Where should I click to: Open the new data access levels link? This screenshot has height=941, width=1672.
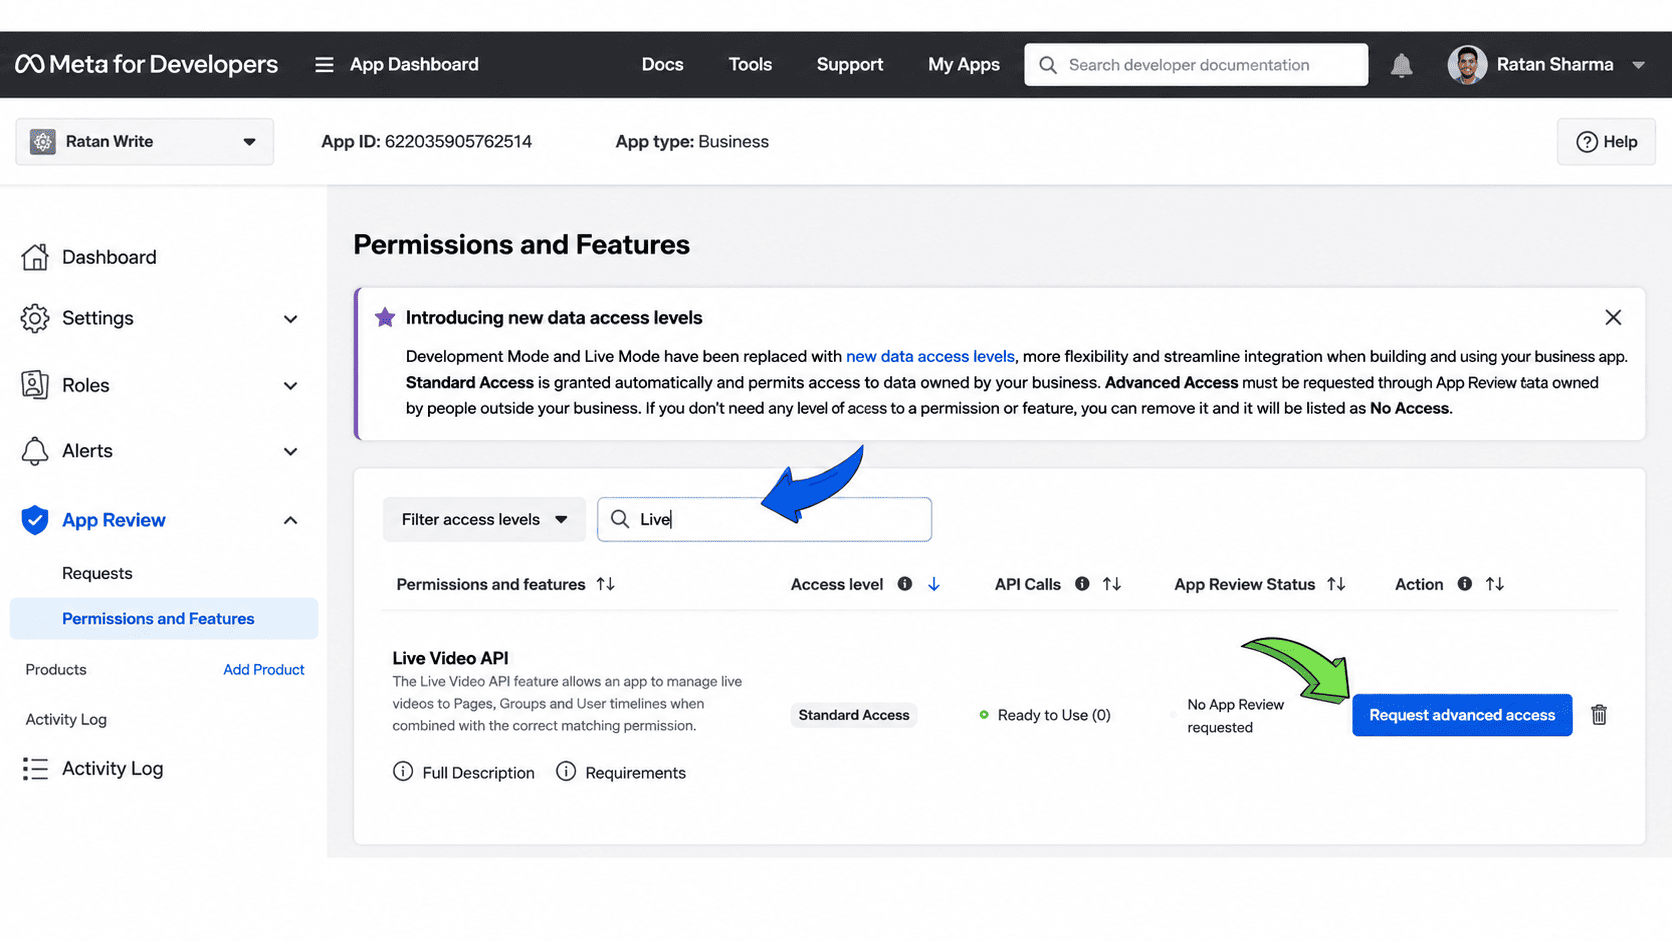coord(930,356)
